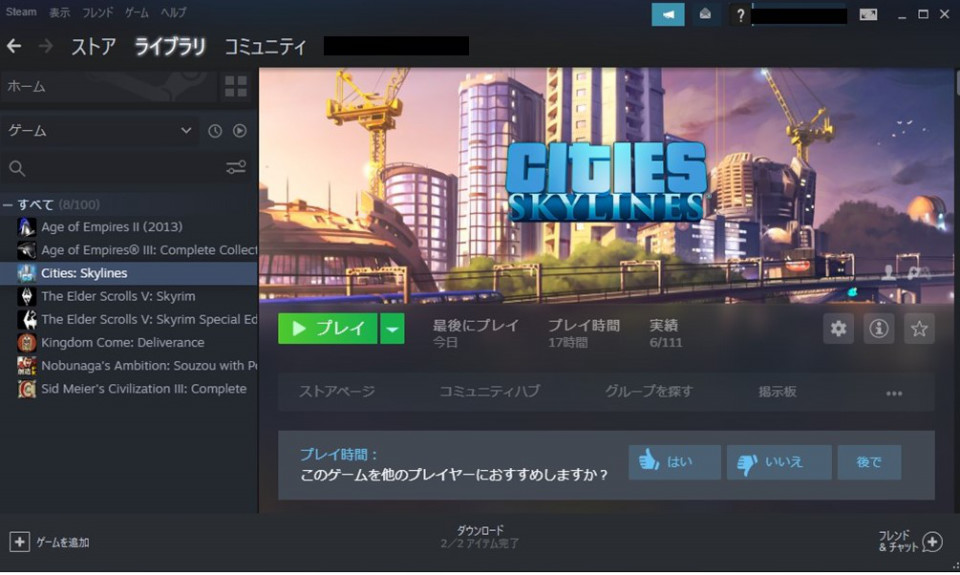Open the グループを探す link
The width and height of the screenshot is (960, 575).
649,391
